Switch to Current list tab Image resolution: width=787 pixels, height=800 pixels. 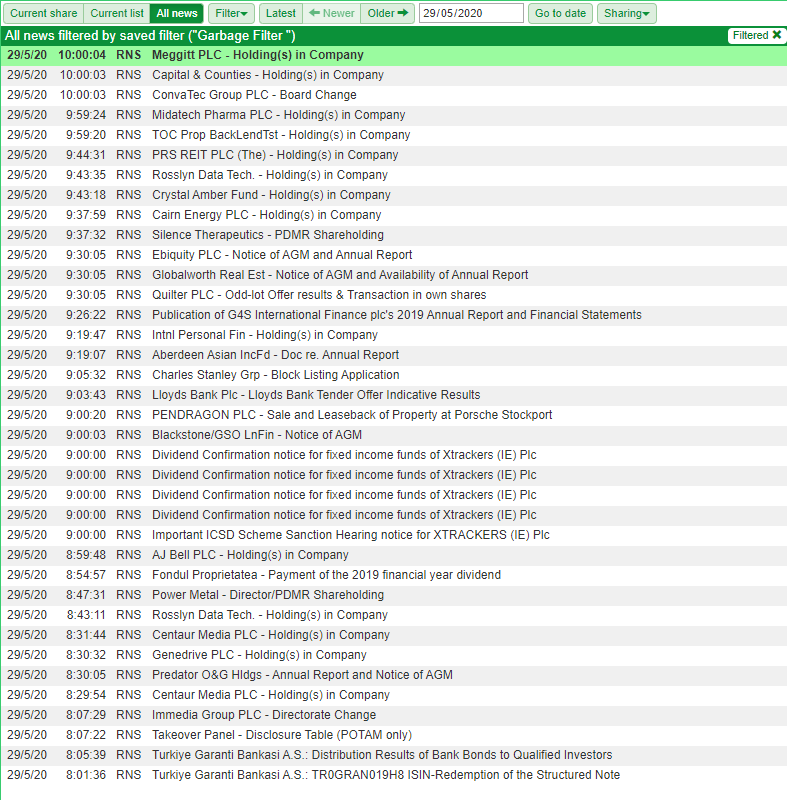(x=117, y=13)
